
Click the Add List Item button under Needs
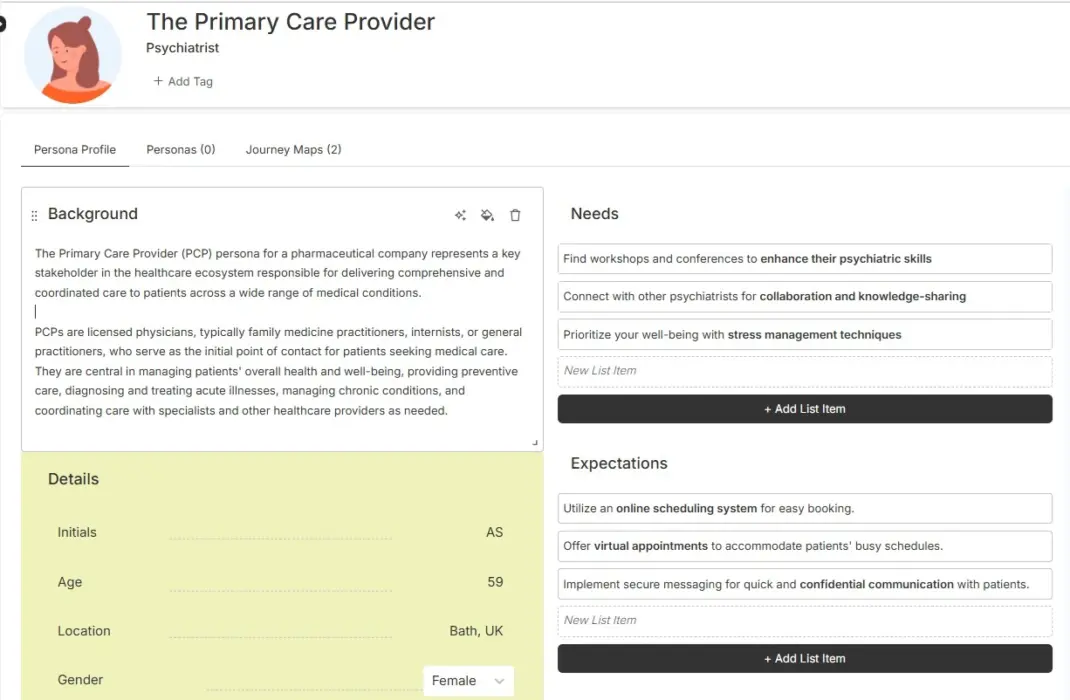click(805, 408)
